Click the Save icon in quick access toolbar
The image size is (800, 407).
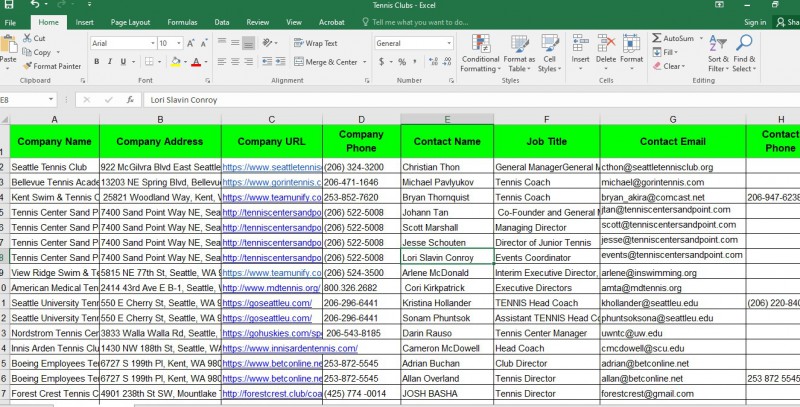pyautogui.click(x=9, y=5)
